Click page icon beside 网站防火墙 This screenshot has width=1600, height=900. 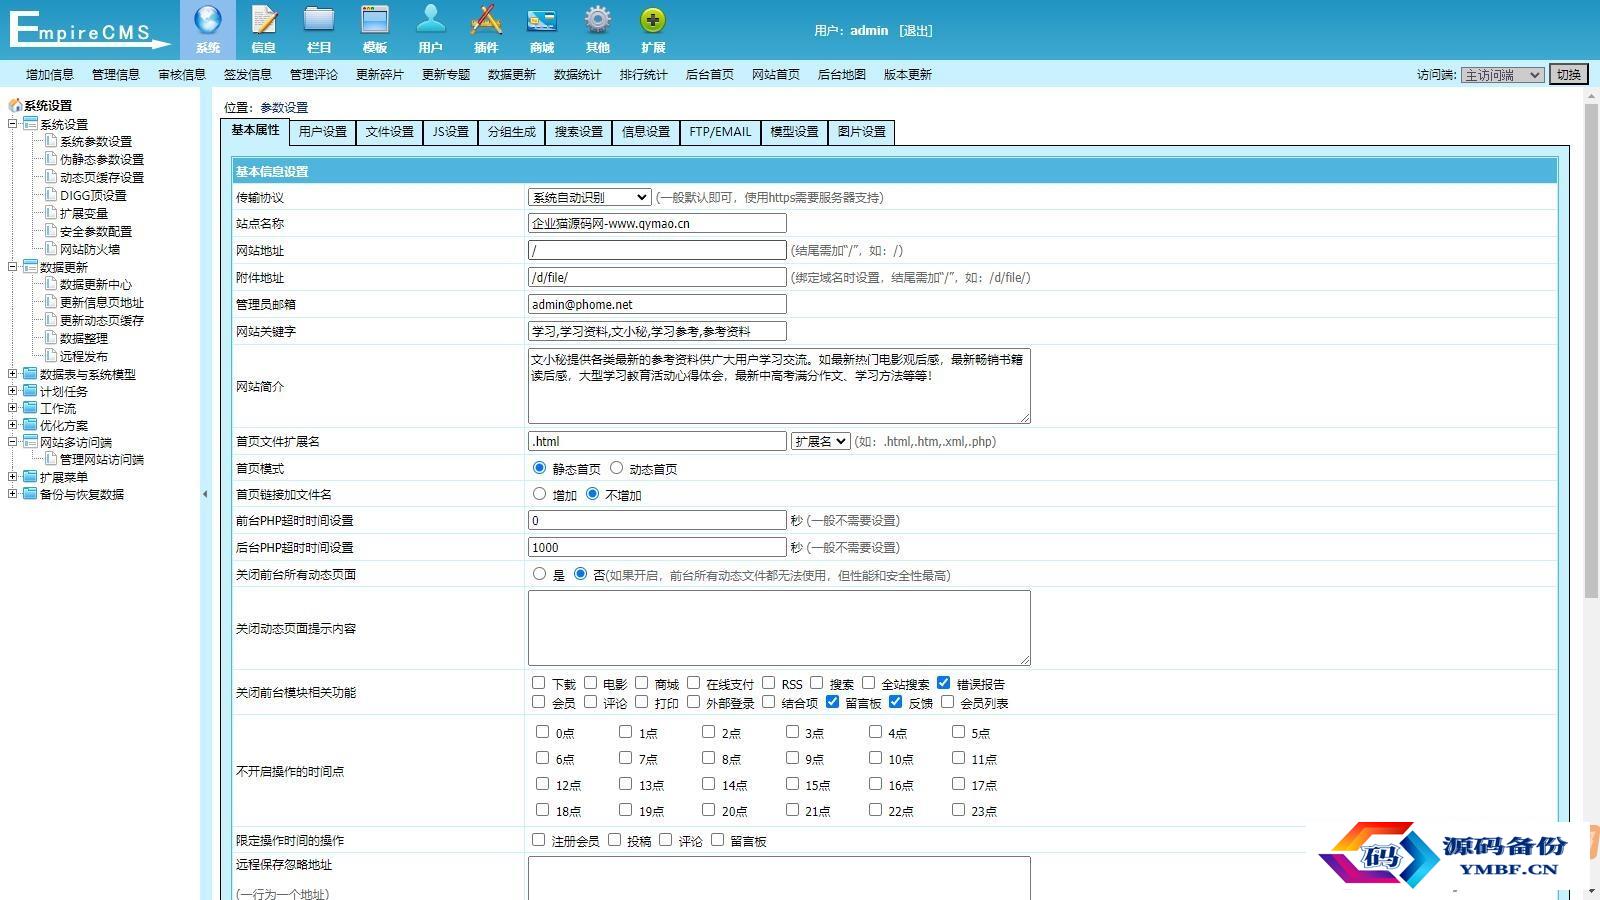[x=51, y=249]
